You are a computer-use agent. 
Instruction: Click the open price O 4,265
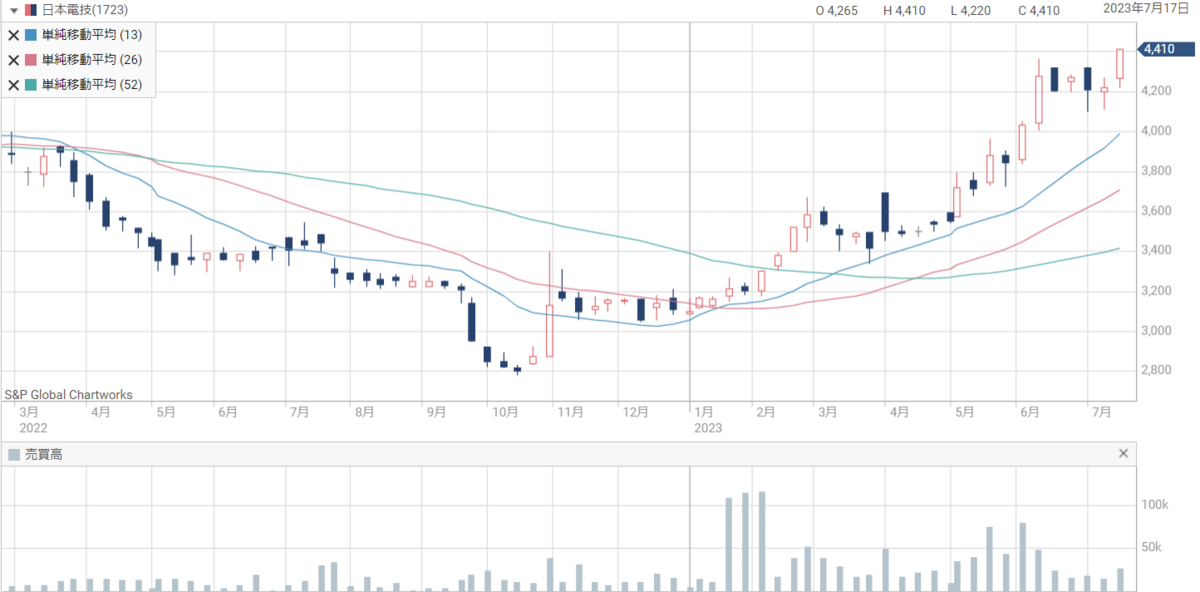click(x=836, y=11)
